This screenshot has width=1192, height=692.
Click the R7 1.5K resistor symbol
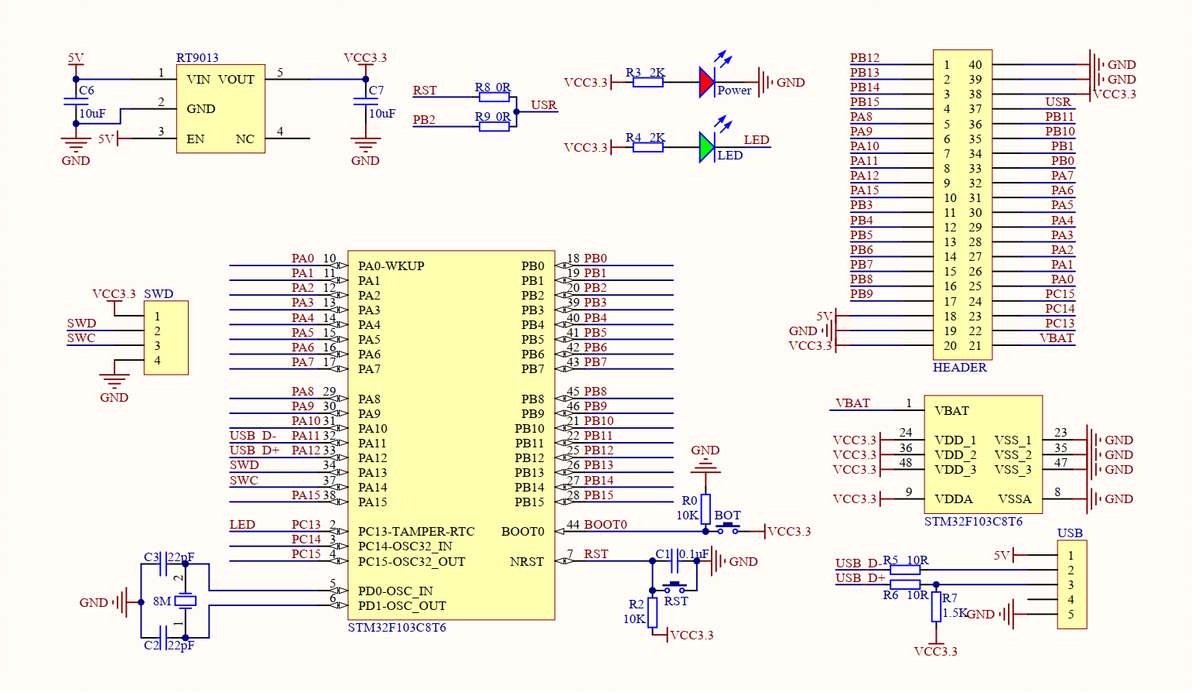pos(936,607)
